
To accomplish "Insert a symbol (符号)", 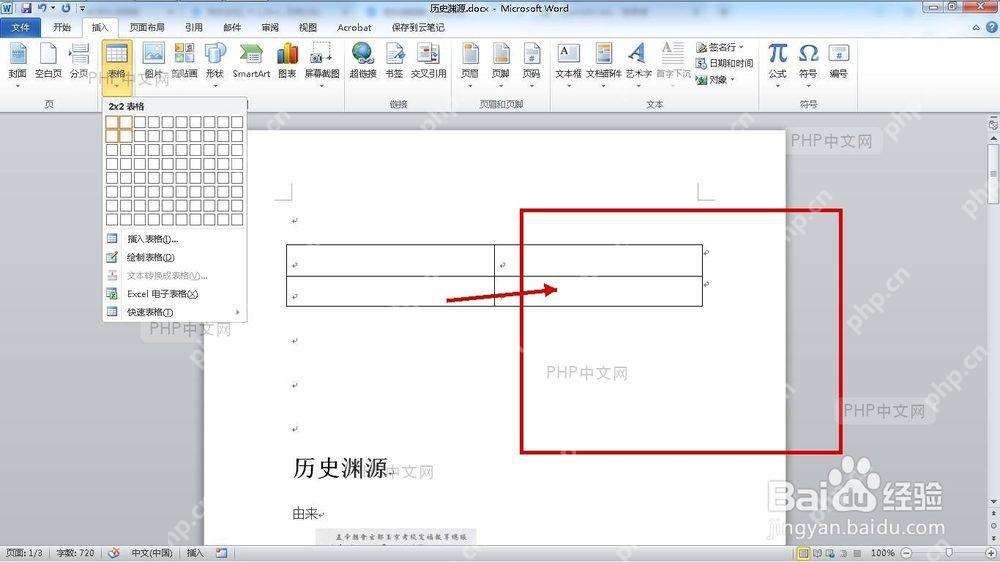I will click(x=808, y=63).
